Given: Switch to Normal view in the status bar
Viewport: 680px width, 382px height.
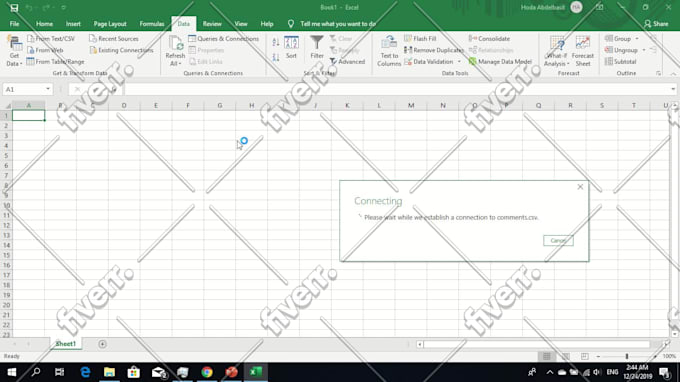Looking at the screenshot, I should (x=546, y=356).
